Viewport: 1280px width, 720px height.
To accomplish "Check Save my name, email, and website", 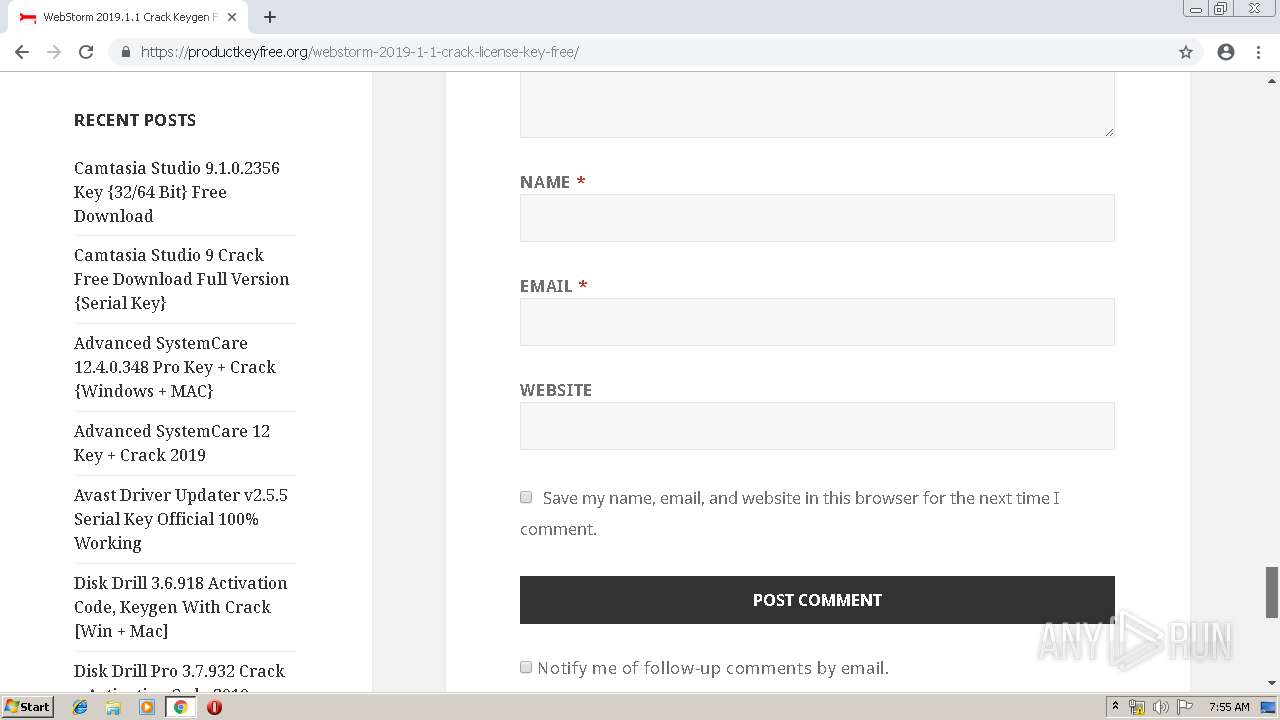I will [x=526, y=497].
